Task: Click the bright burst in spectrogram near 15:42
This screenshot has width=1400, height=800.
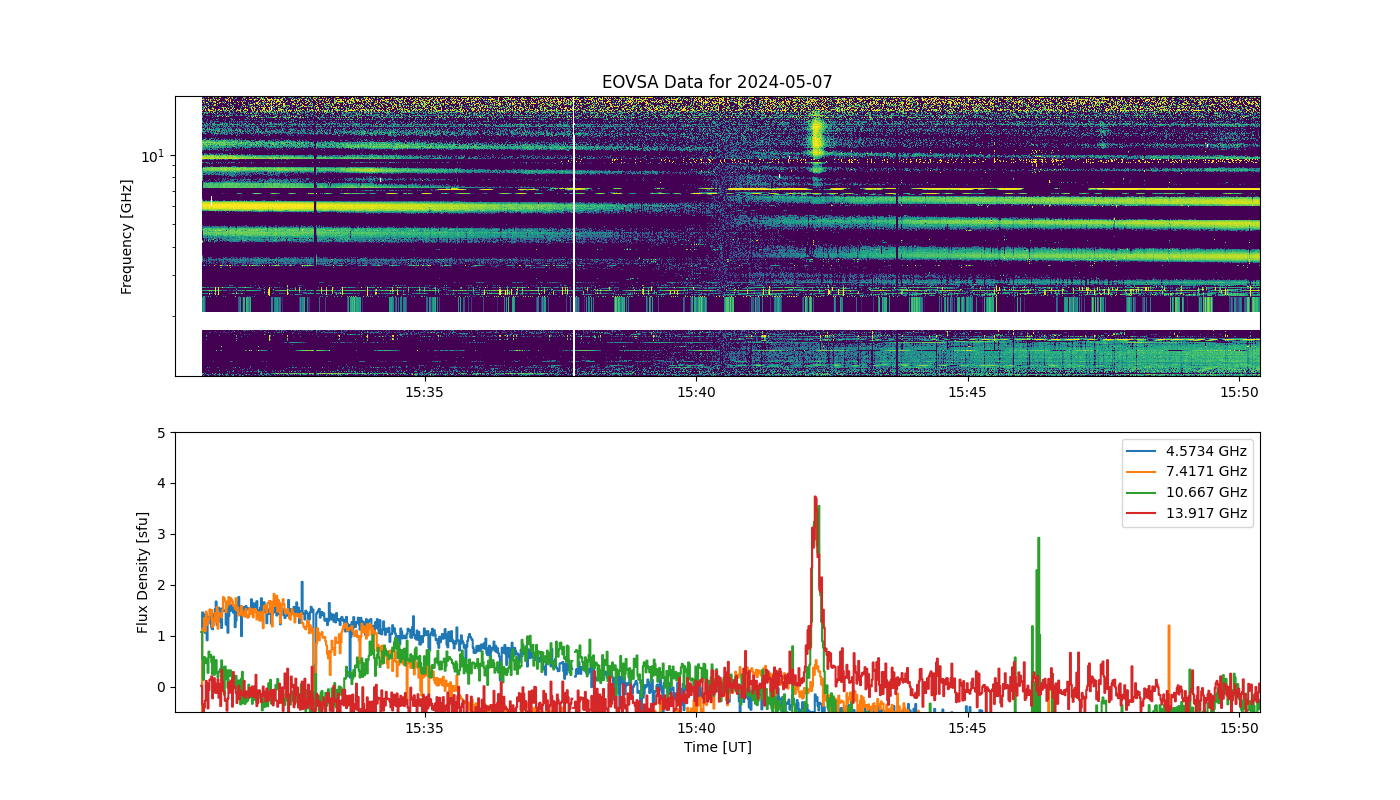Action: [817, 140]
